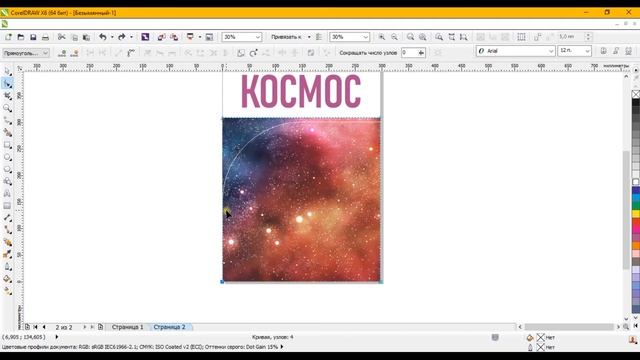
Task: Open the publish to PDF icon
Action: [190, 37]
